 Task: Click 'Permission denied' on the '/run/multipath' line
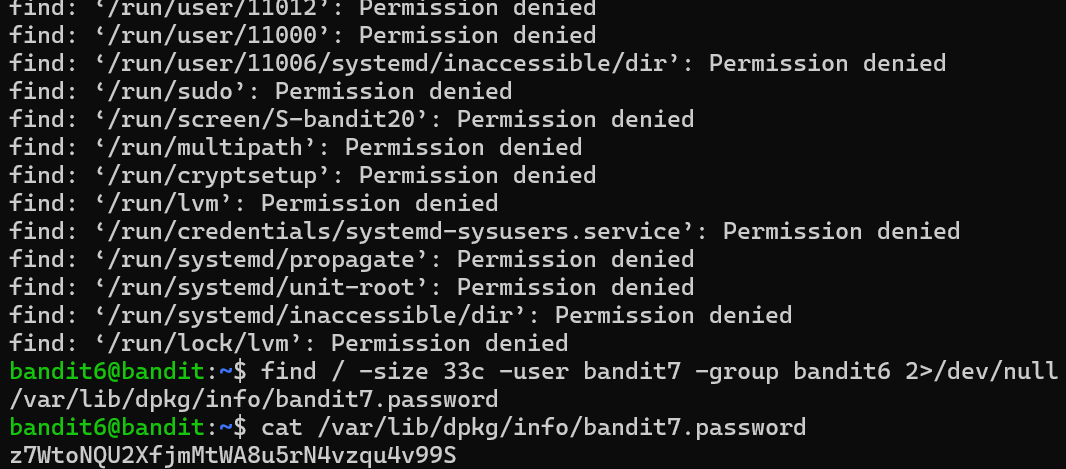click(462, 148)
